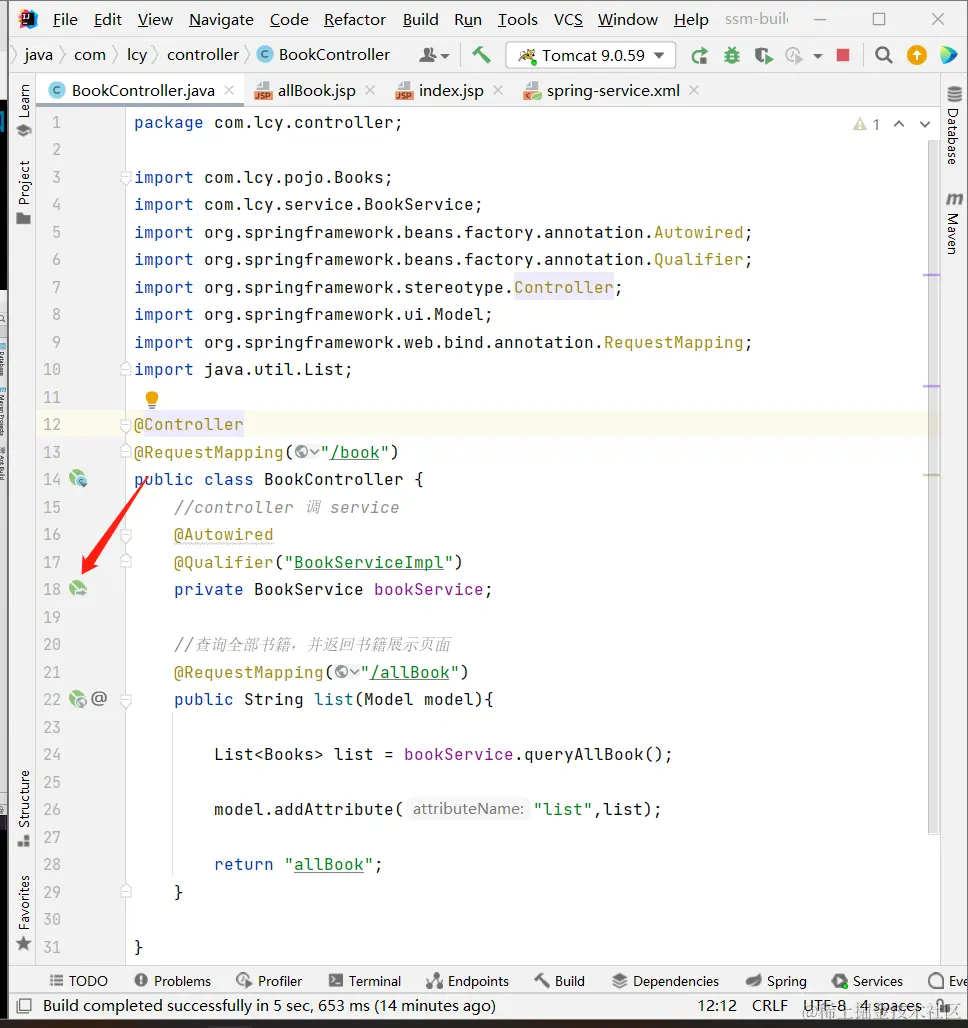Click request mapping gutter icon on line 22

coord(77,699)
